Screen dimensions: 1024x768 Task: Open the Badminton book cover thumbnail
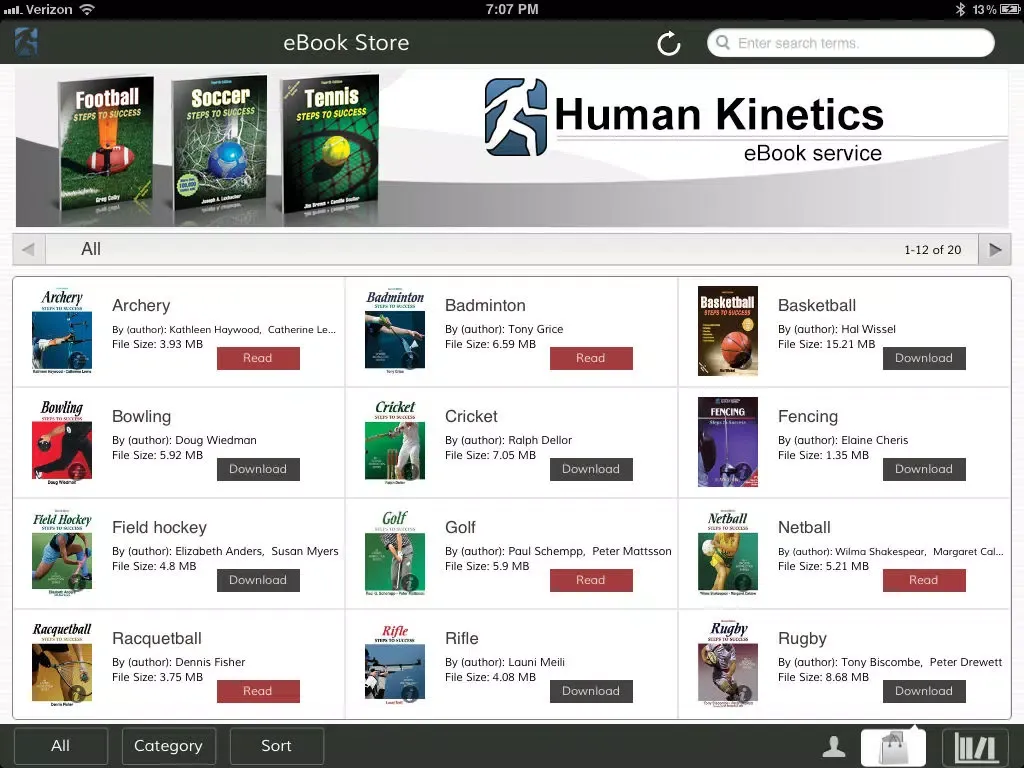coord(395,330)
